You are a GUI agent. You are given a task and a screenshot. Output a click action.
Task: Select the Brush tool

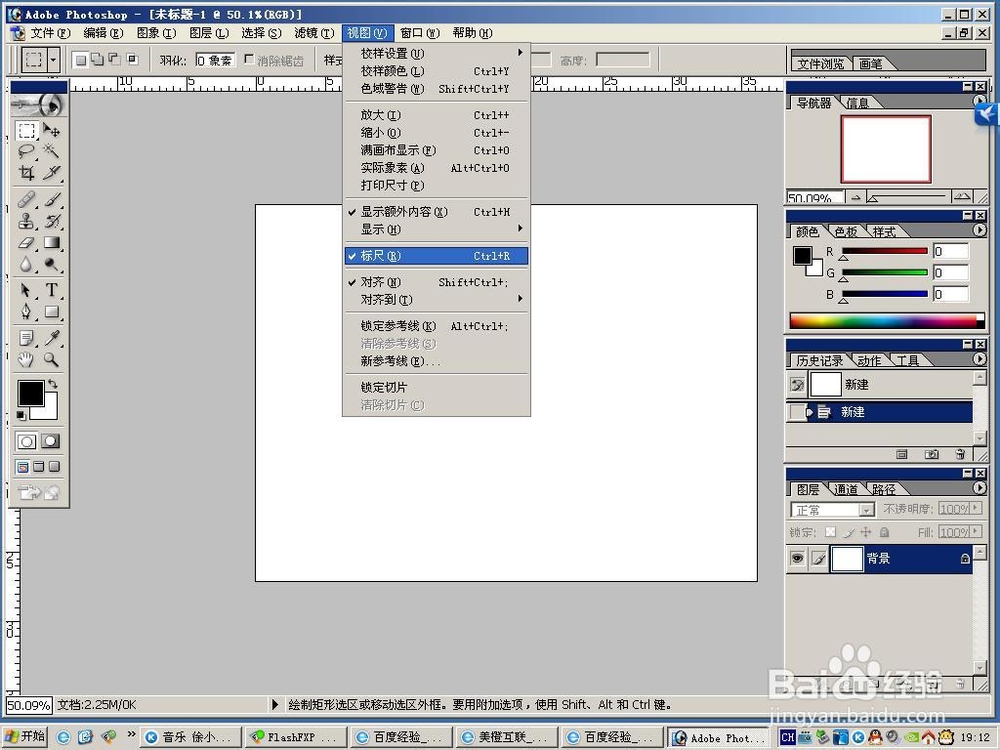tap(52, 200)
